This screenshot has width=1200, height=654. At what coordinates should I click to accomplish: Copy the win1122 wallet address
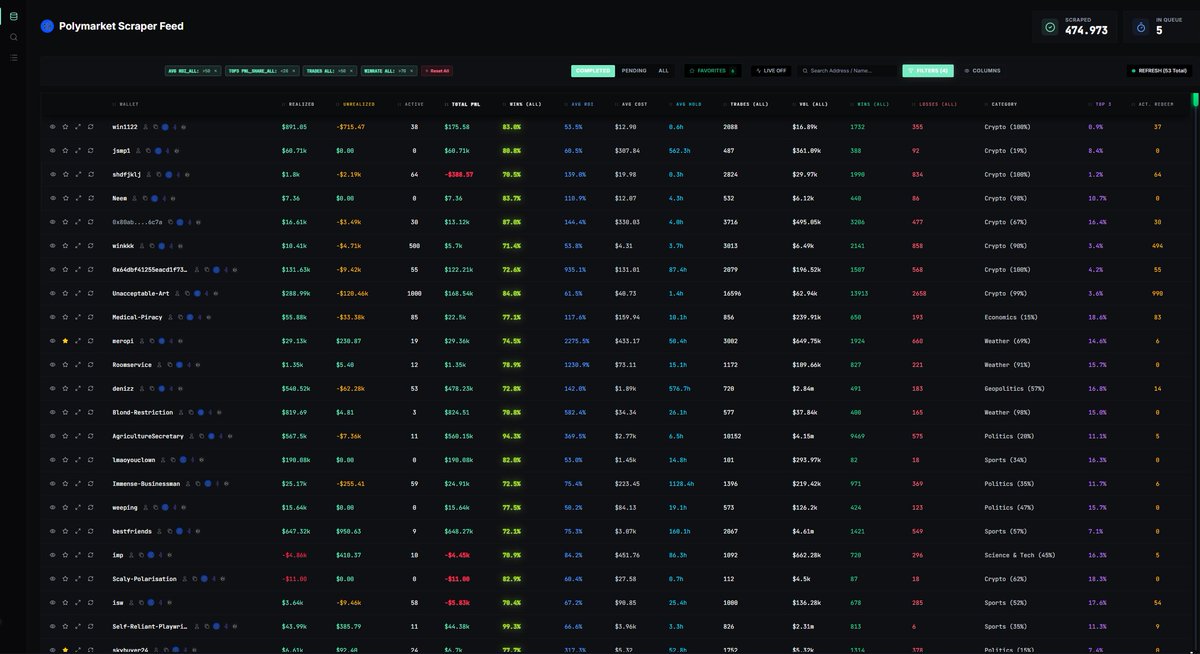pyautogui.click(x=155, y=127)
